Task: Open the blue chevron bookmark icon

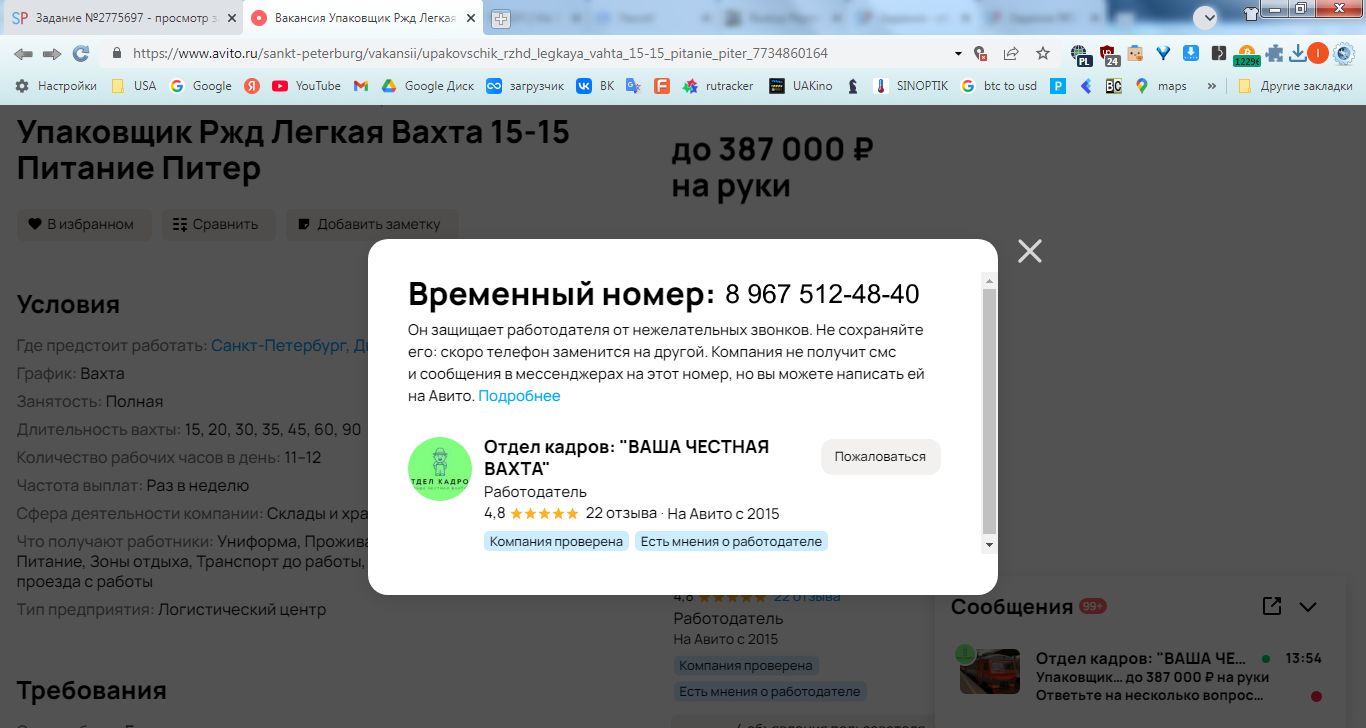Action: [x=1085, y=86]
